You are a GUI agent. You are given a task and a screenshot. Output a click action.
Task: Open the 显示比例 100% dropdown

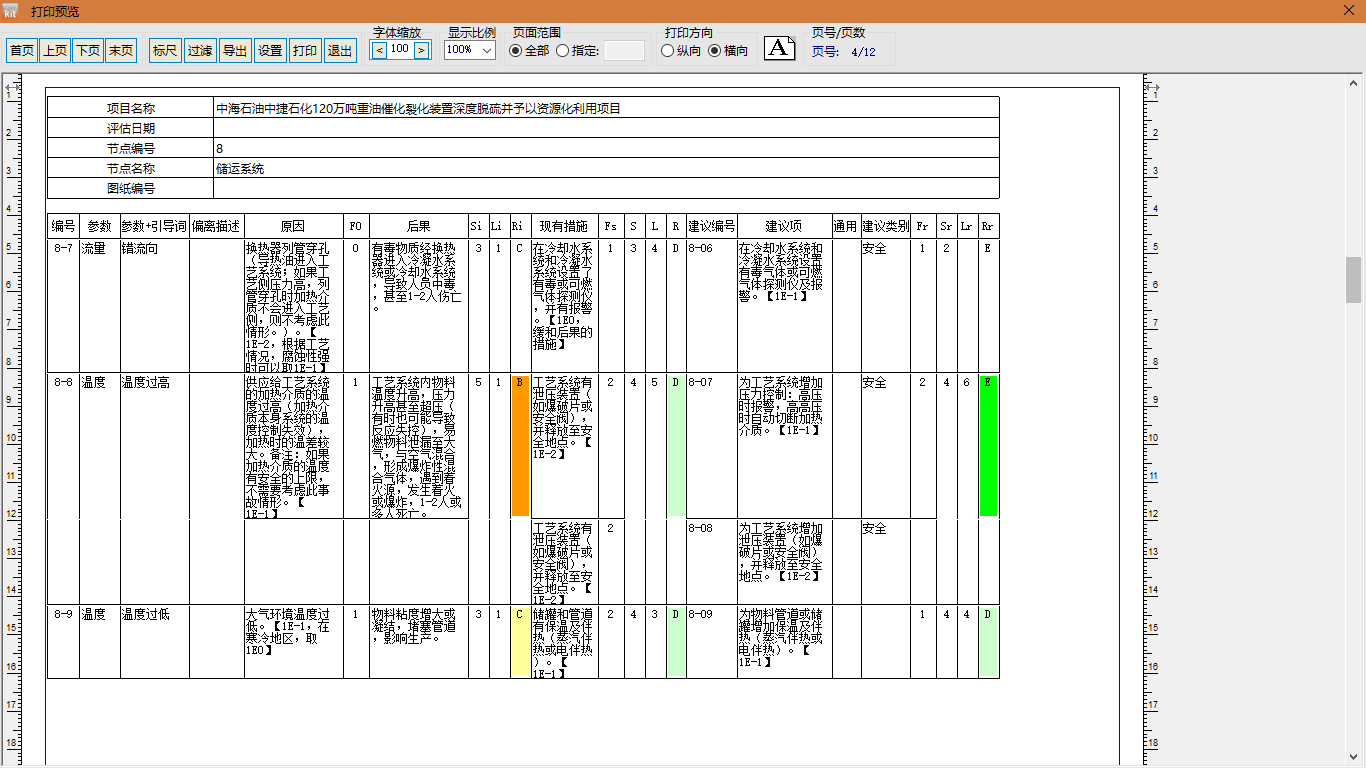pos(470,50)
